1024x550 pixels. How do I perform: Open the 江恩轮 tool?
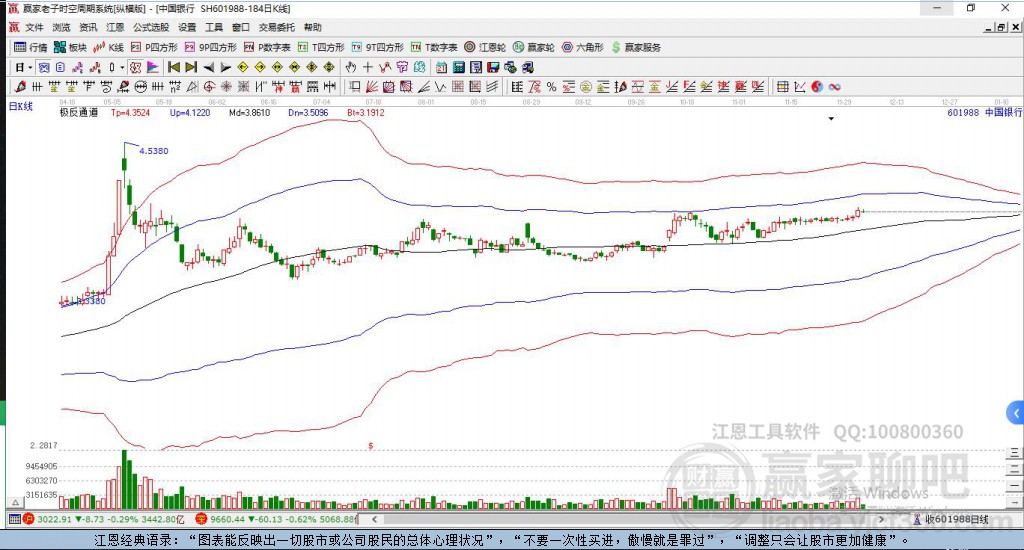[485, 47]
